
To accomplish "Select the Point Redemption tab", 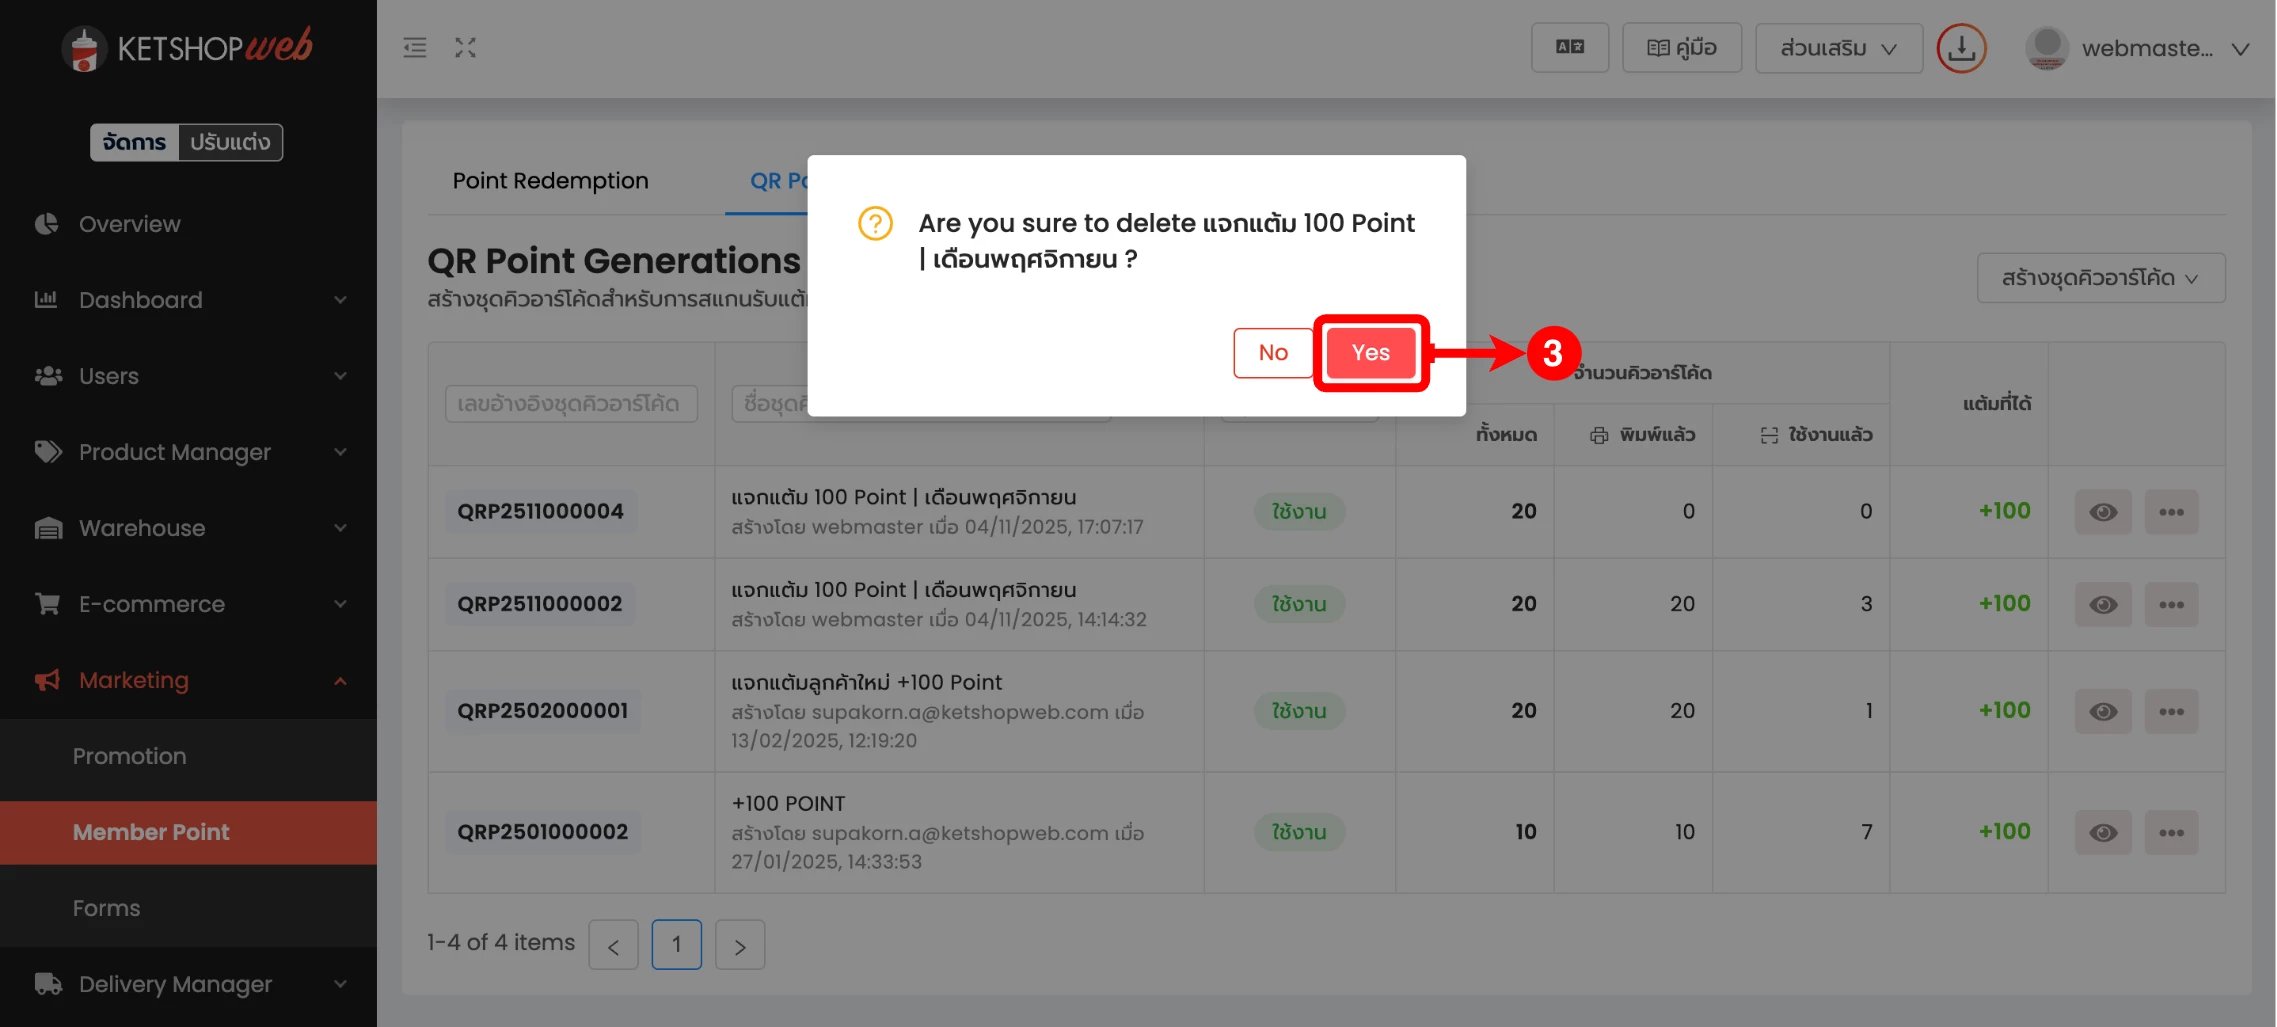I will 550,181.
